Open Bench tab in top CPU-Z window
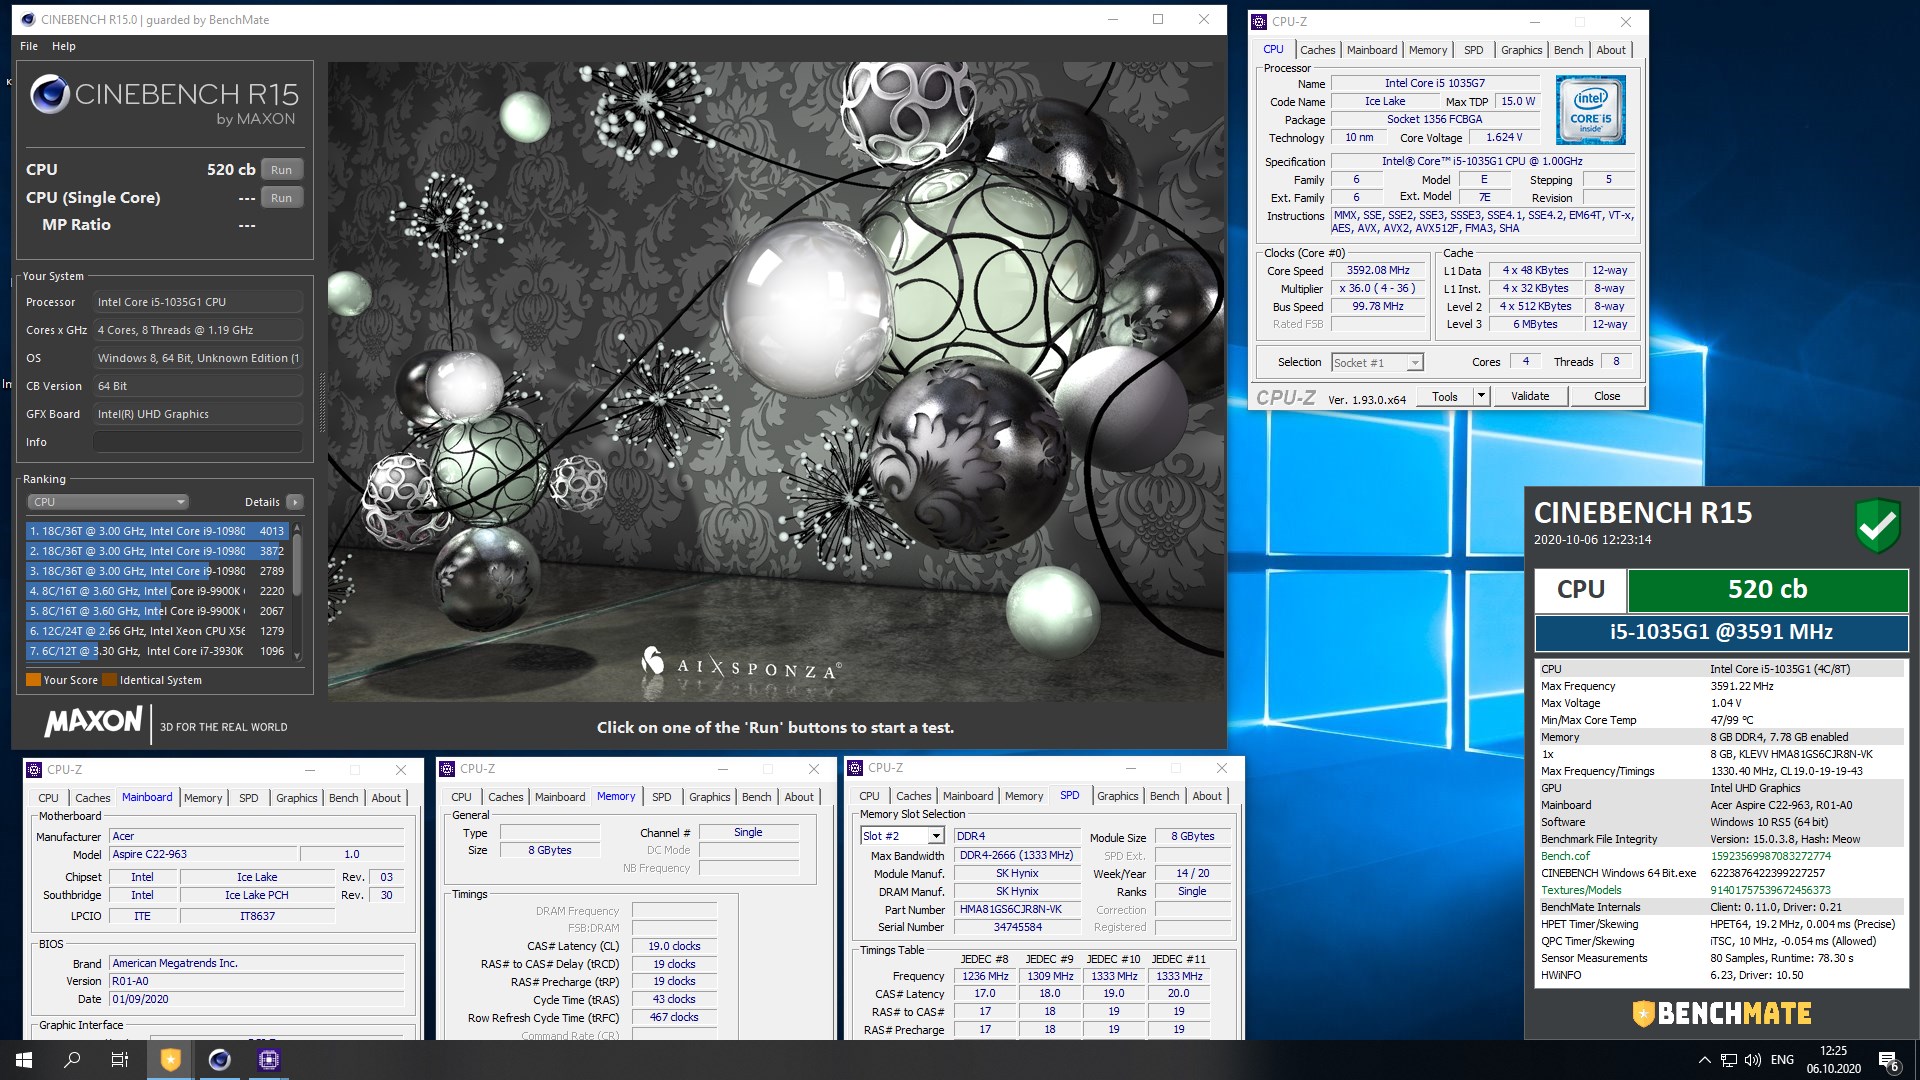The height and width of the screenshot is (1080, 1920). [1568, 50]
